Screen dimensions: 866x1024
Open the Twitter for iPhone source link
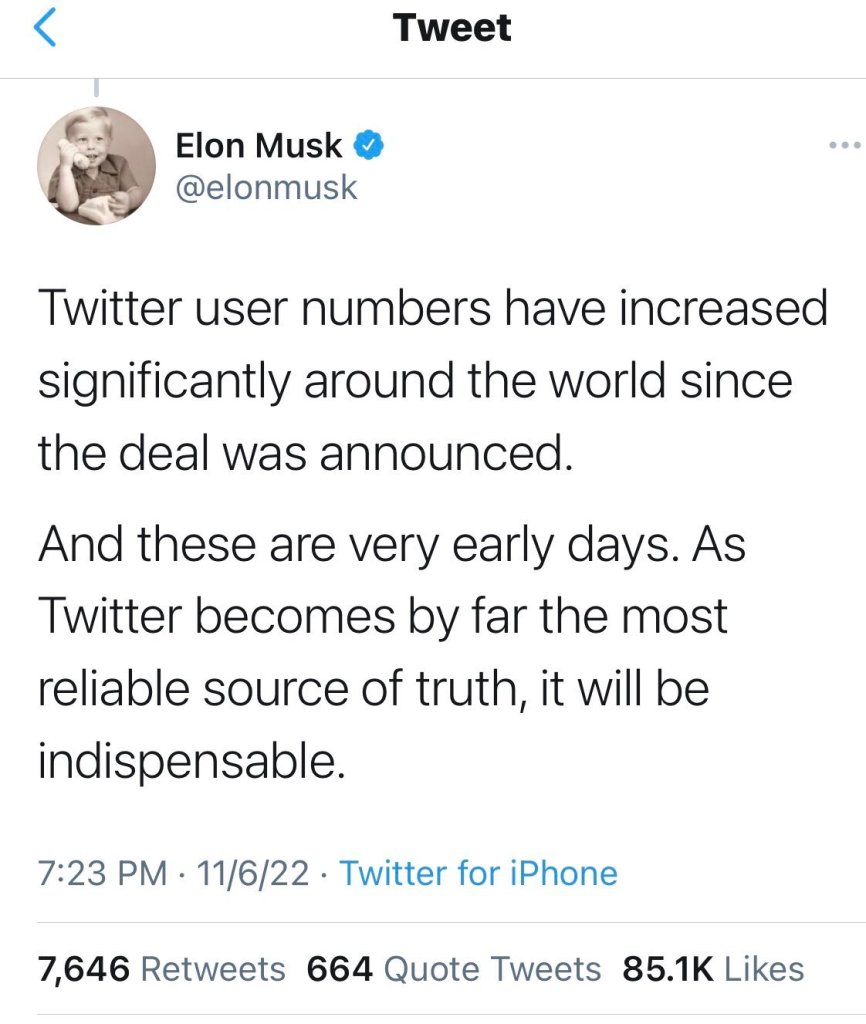coord(478,873)
